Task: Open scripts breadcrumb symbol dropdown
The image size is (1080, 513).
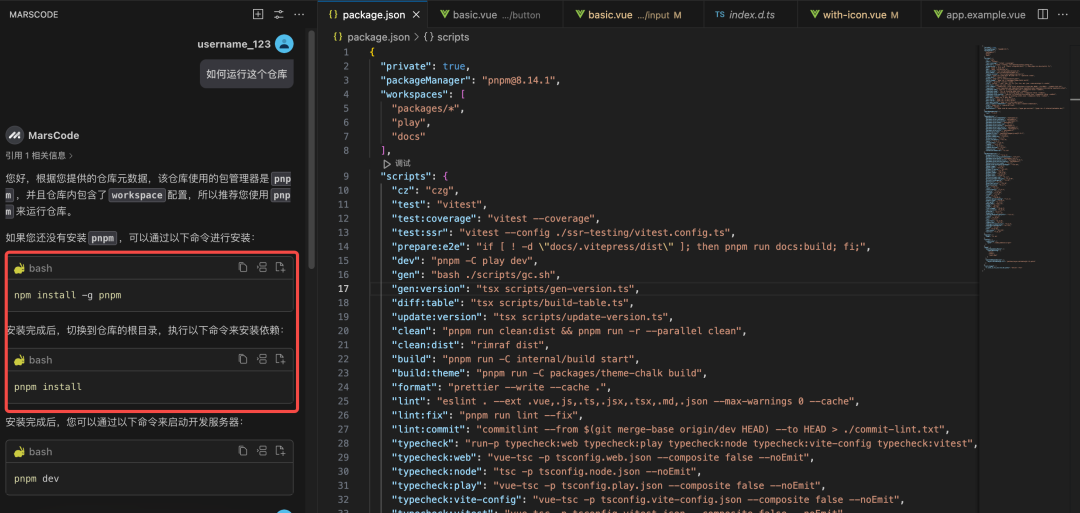Action: [445, 37]
